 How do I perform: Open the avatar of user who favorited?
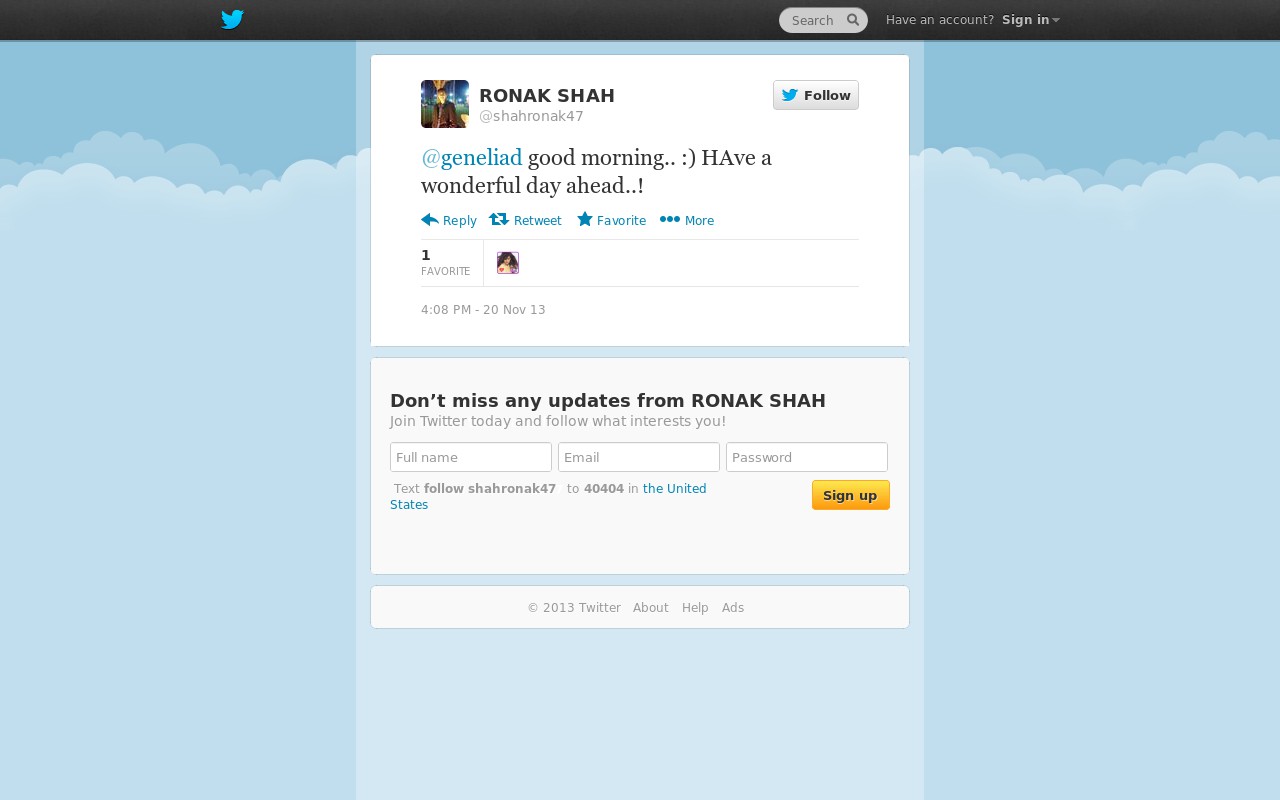point(508,263)
